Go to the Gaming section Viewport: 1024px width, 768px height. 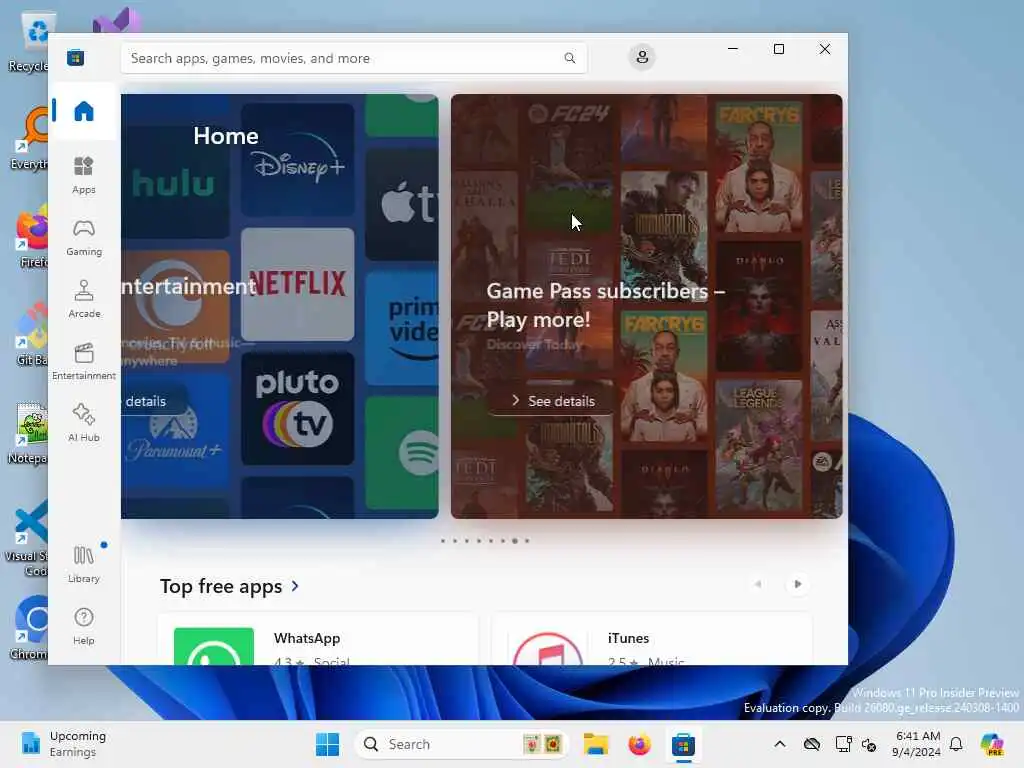click(84, 237)
